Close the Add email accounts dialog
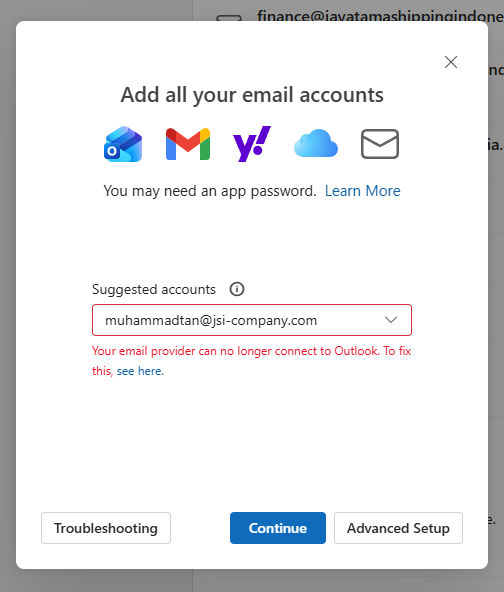Viewport: 504px width, 592px height. [451, 62]
